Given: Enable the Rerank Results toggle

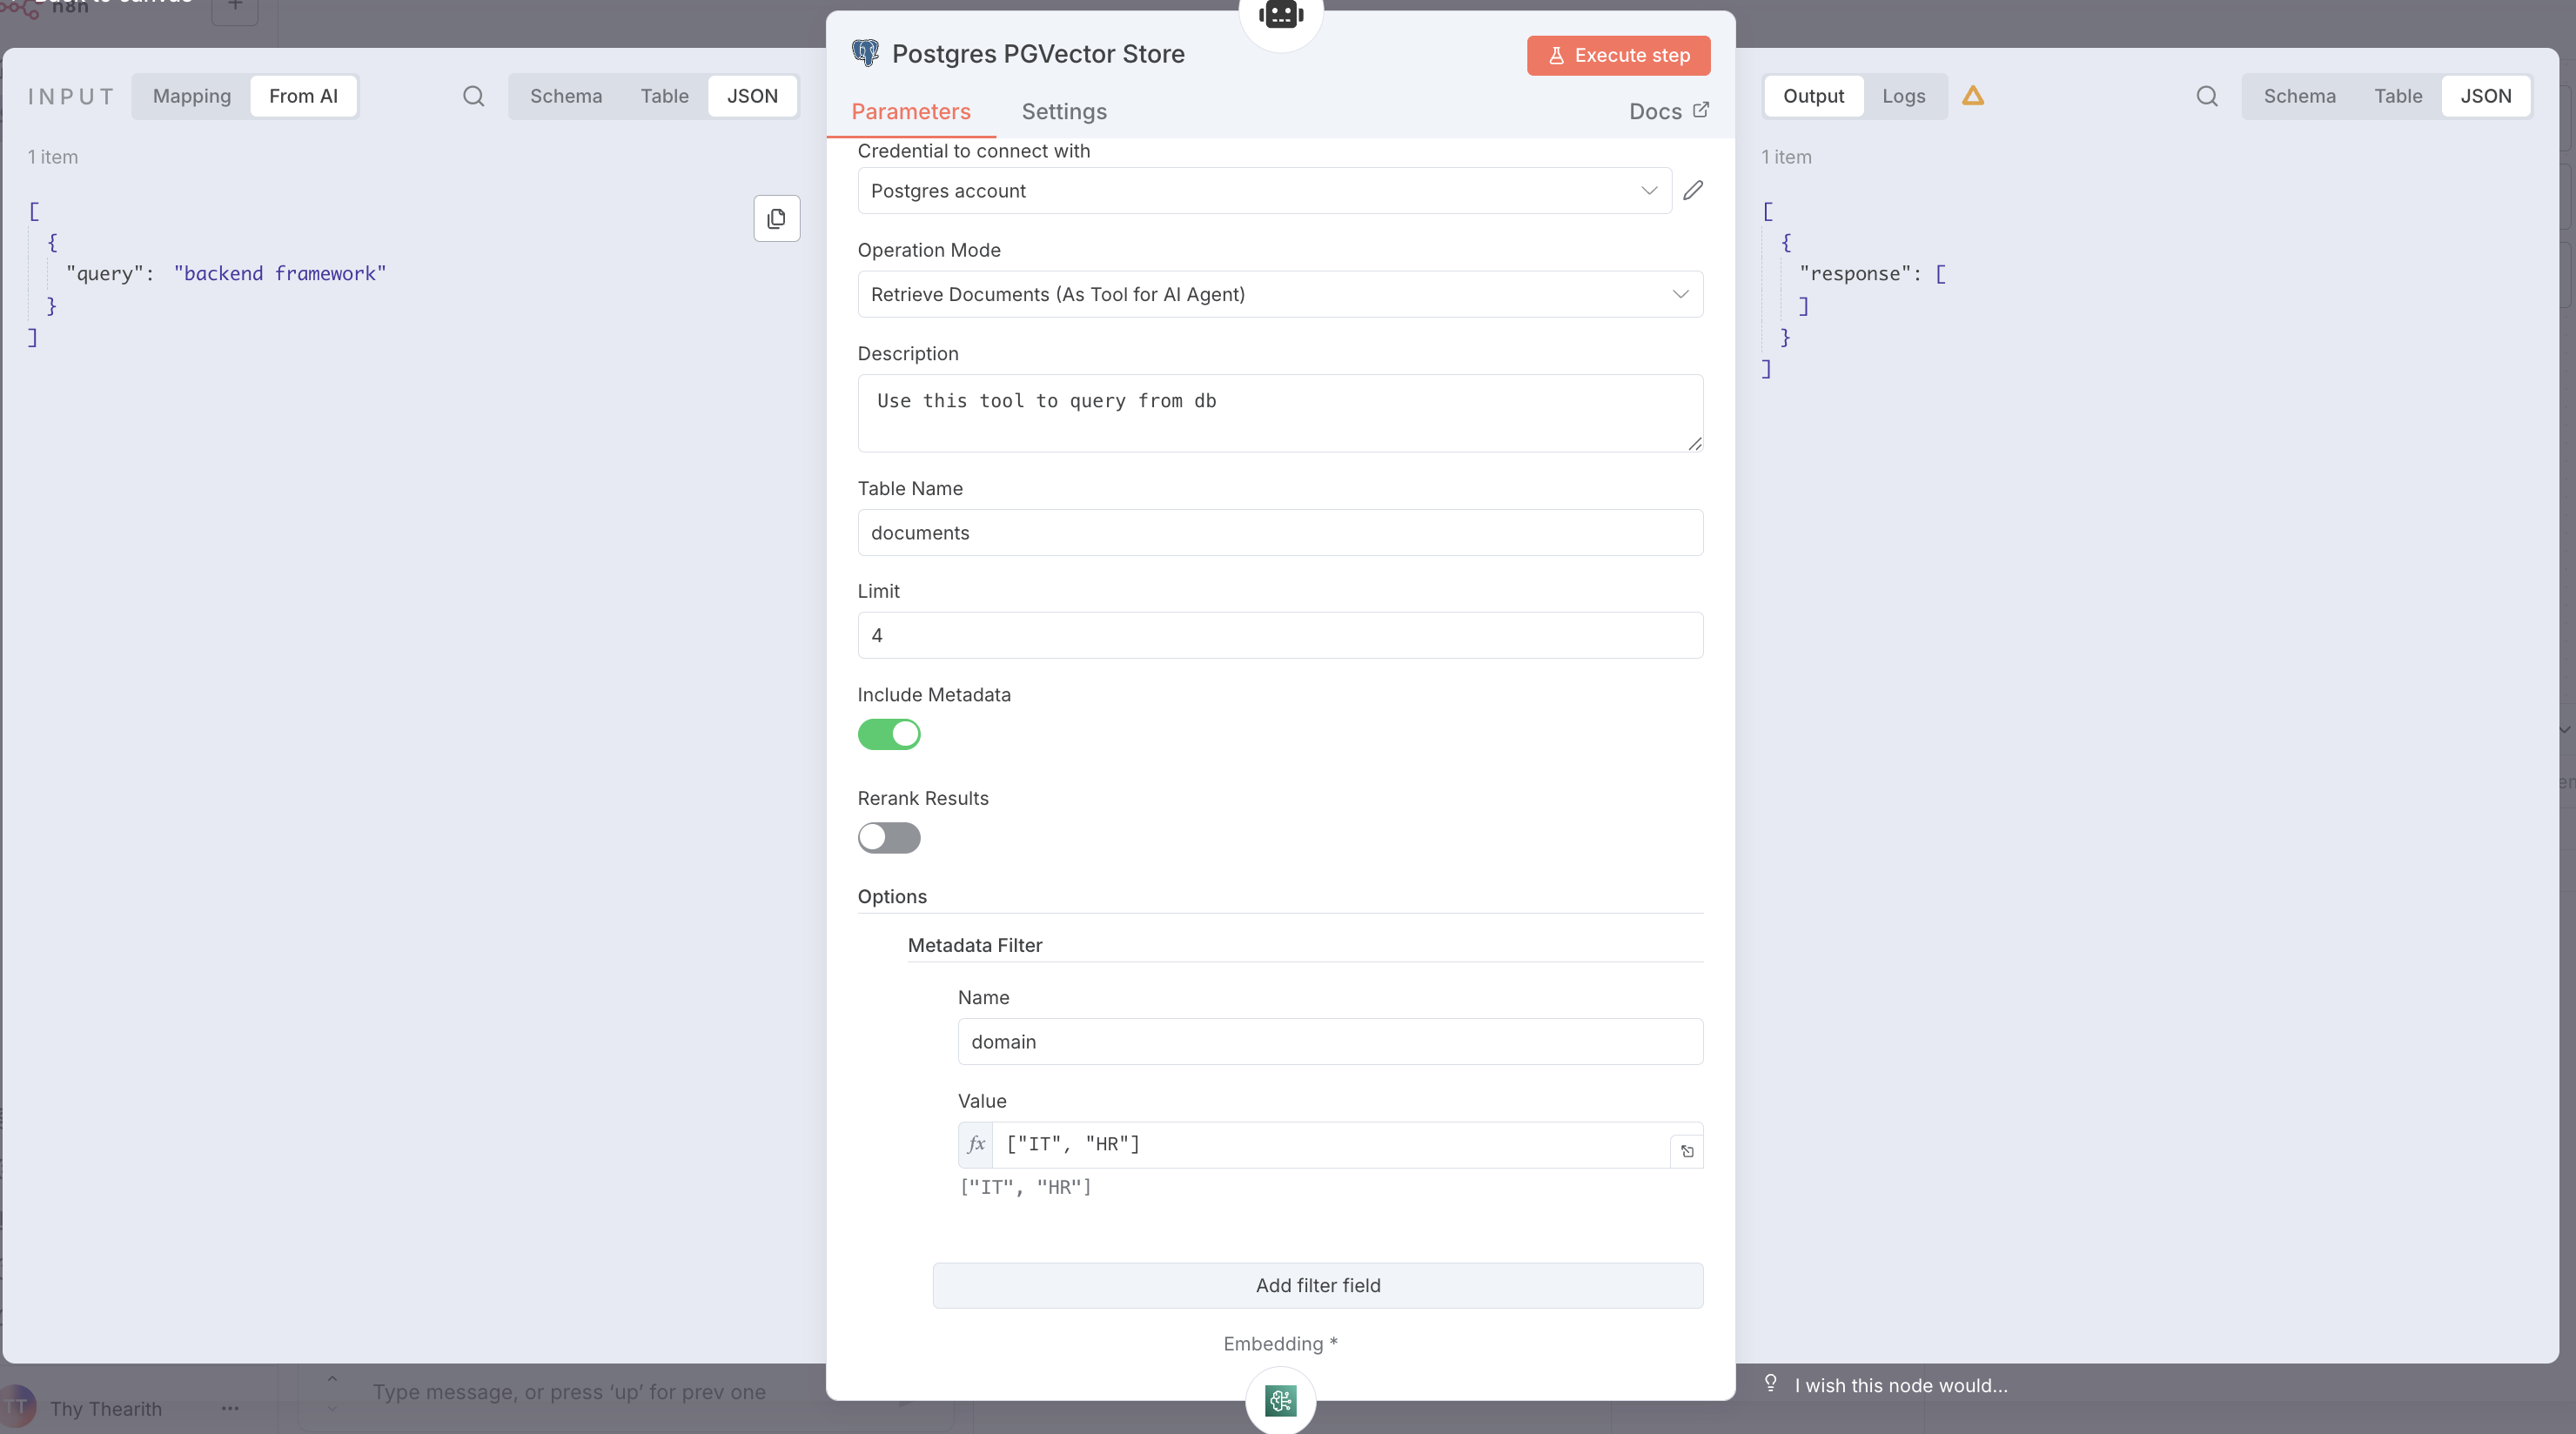Looking at the screenshot, I should [888, 837].
